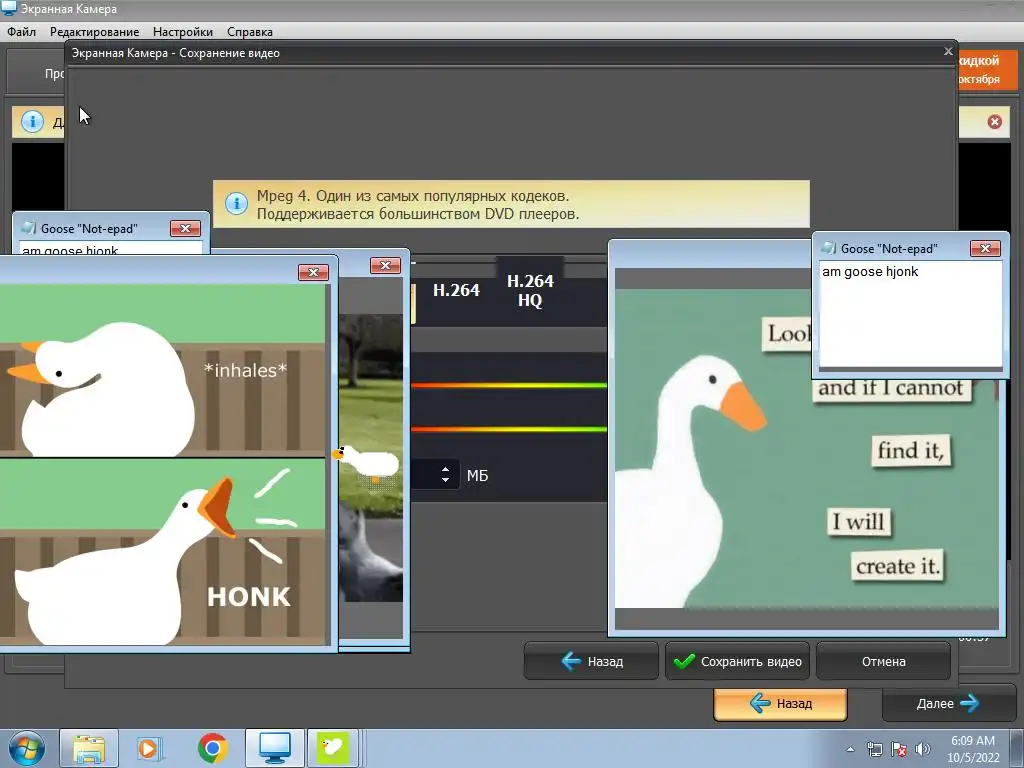Click the Далее button
The height and width of the screenshot is (768, 1024).
(x=947, y=704)
